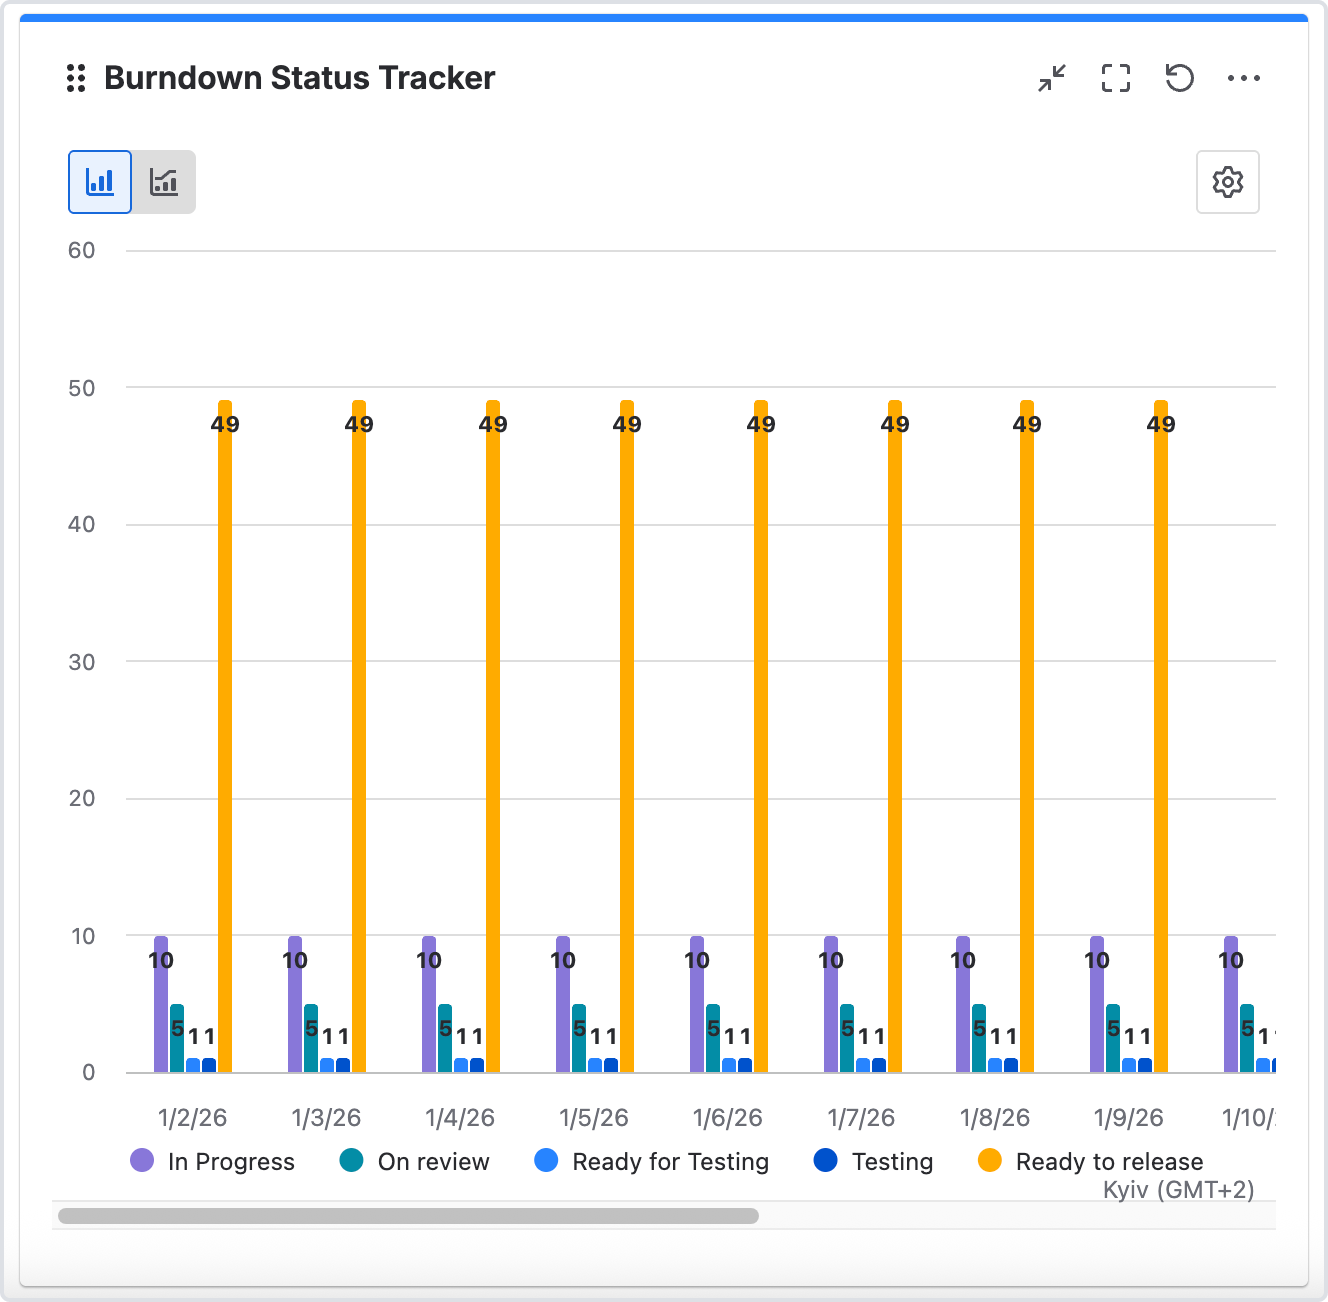Screen dimensions: 1328x1302
Task: Click the horizontal chart scrollbar thumb
Action: tap(408, 1216)
